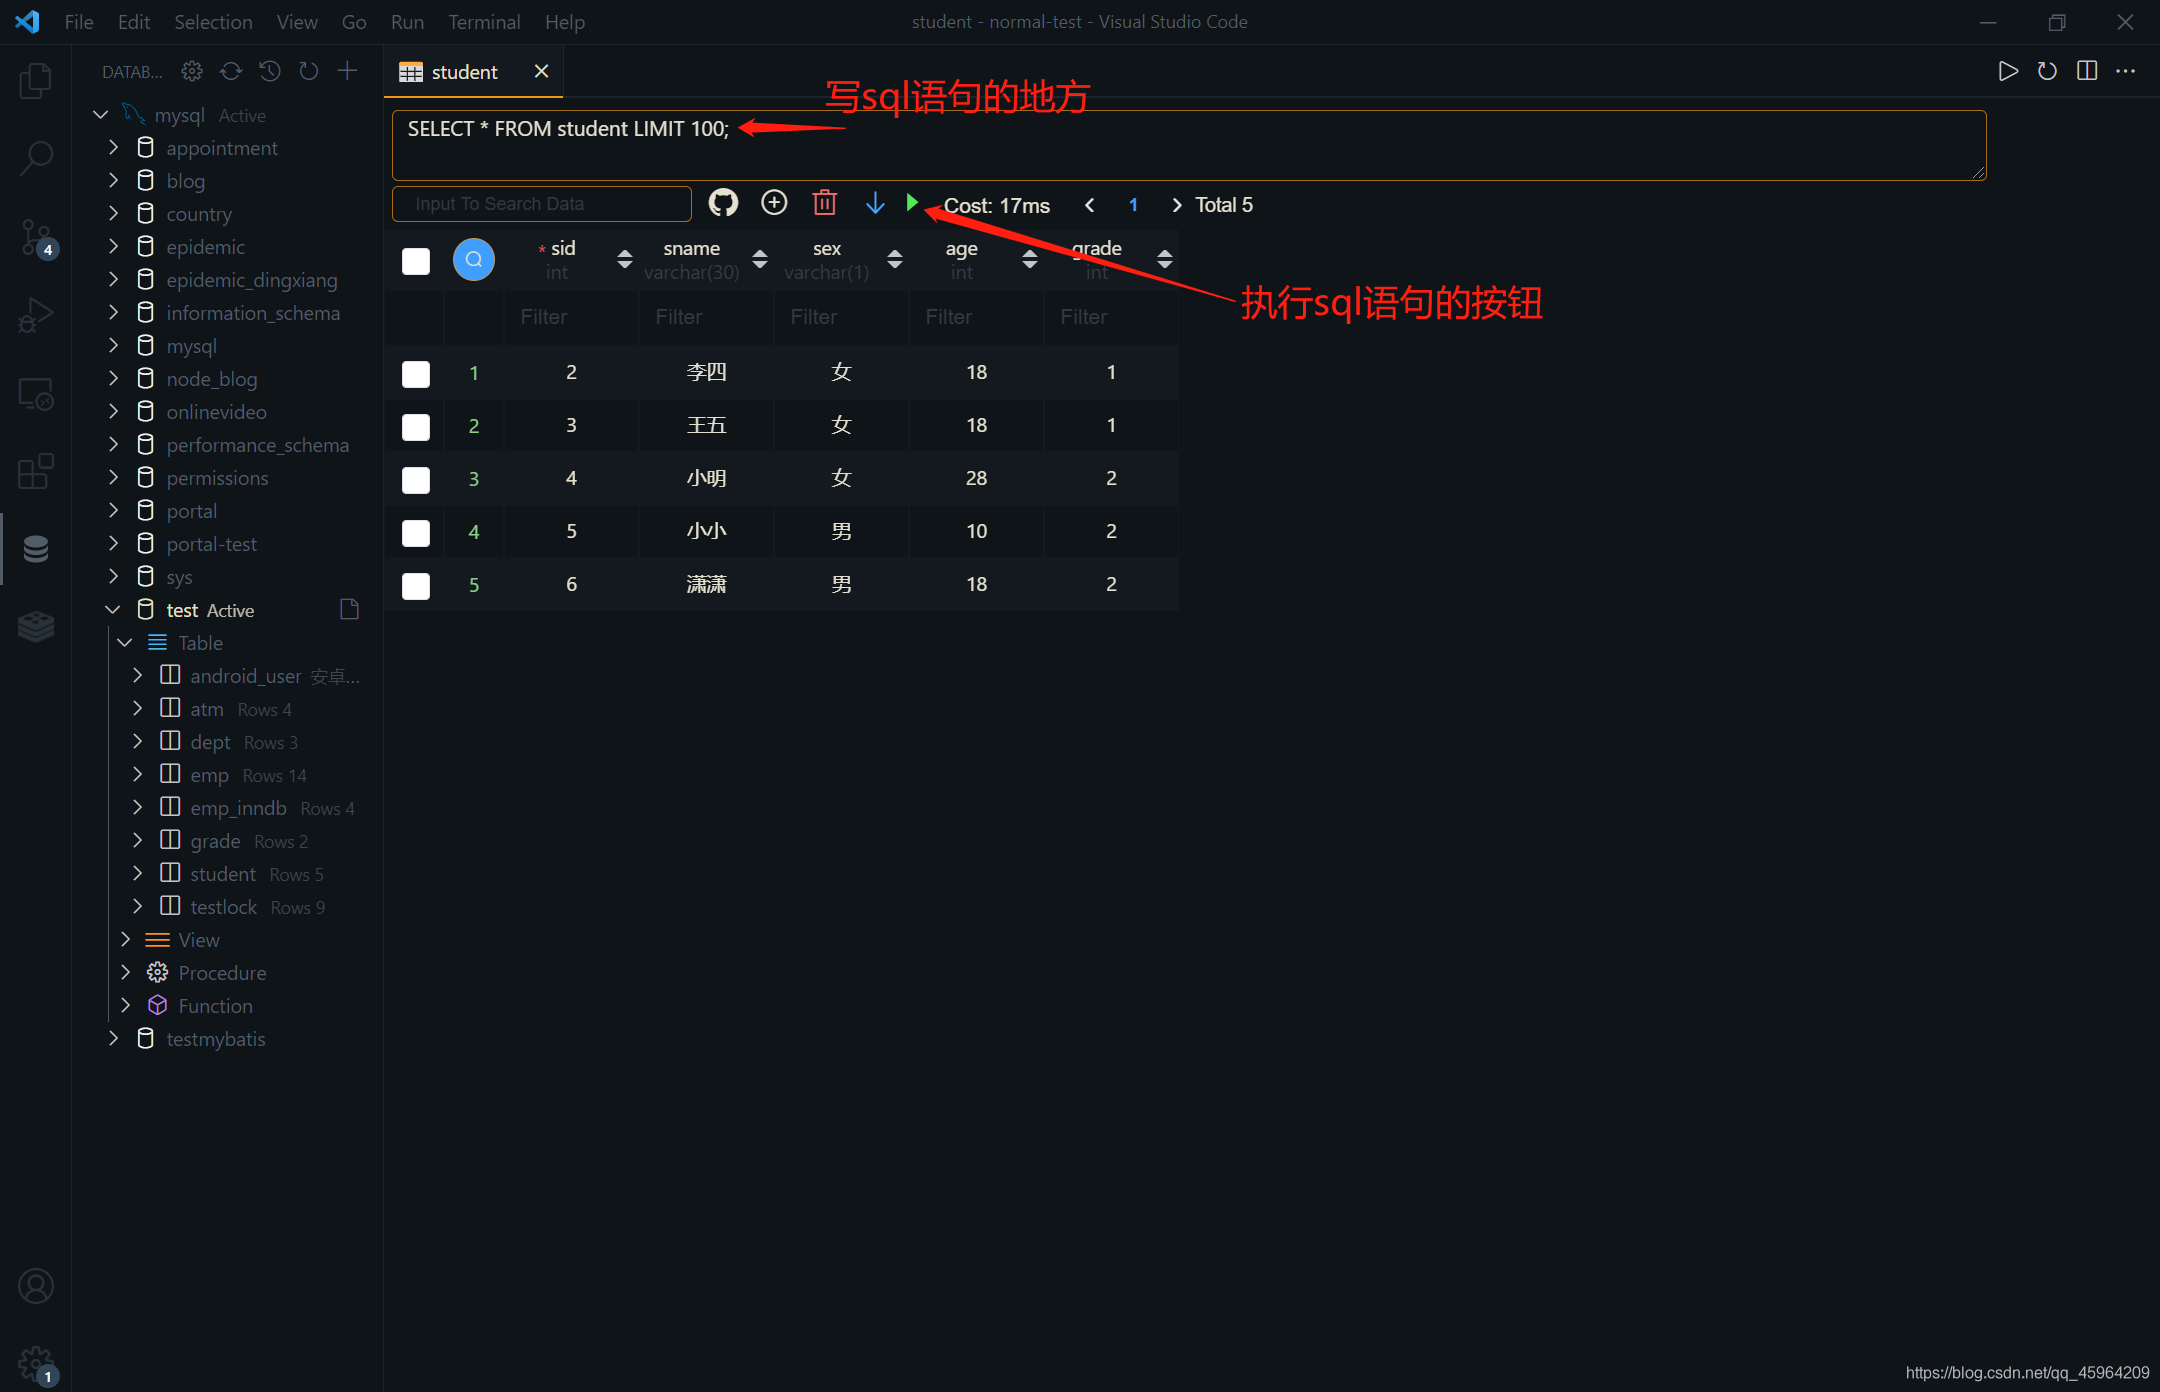Image resolution: width=2160 pixels, height=1392 pixels.
Task: Open query history icon in database panel
Action: click(x=270, y=71)
